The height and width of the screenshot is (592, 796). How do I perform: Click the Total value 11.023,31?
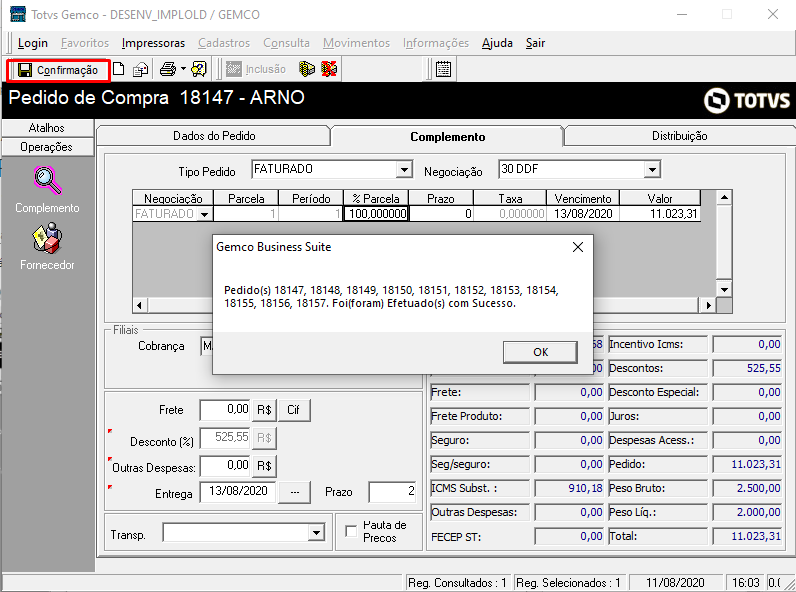(x=747, y=536)
